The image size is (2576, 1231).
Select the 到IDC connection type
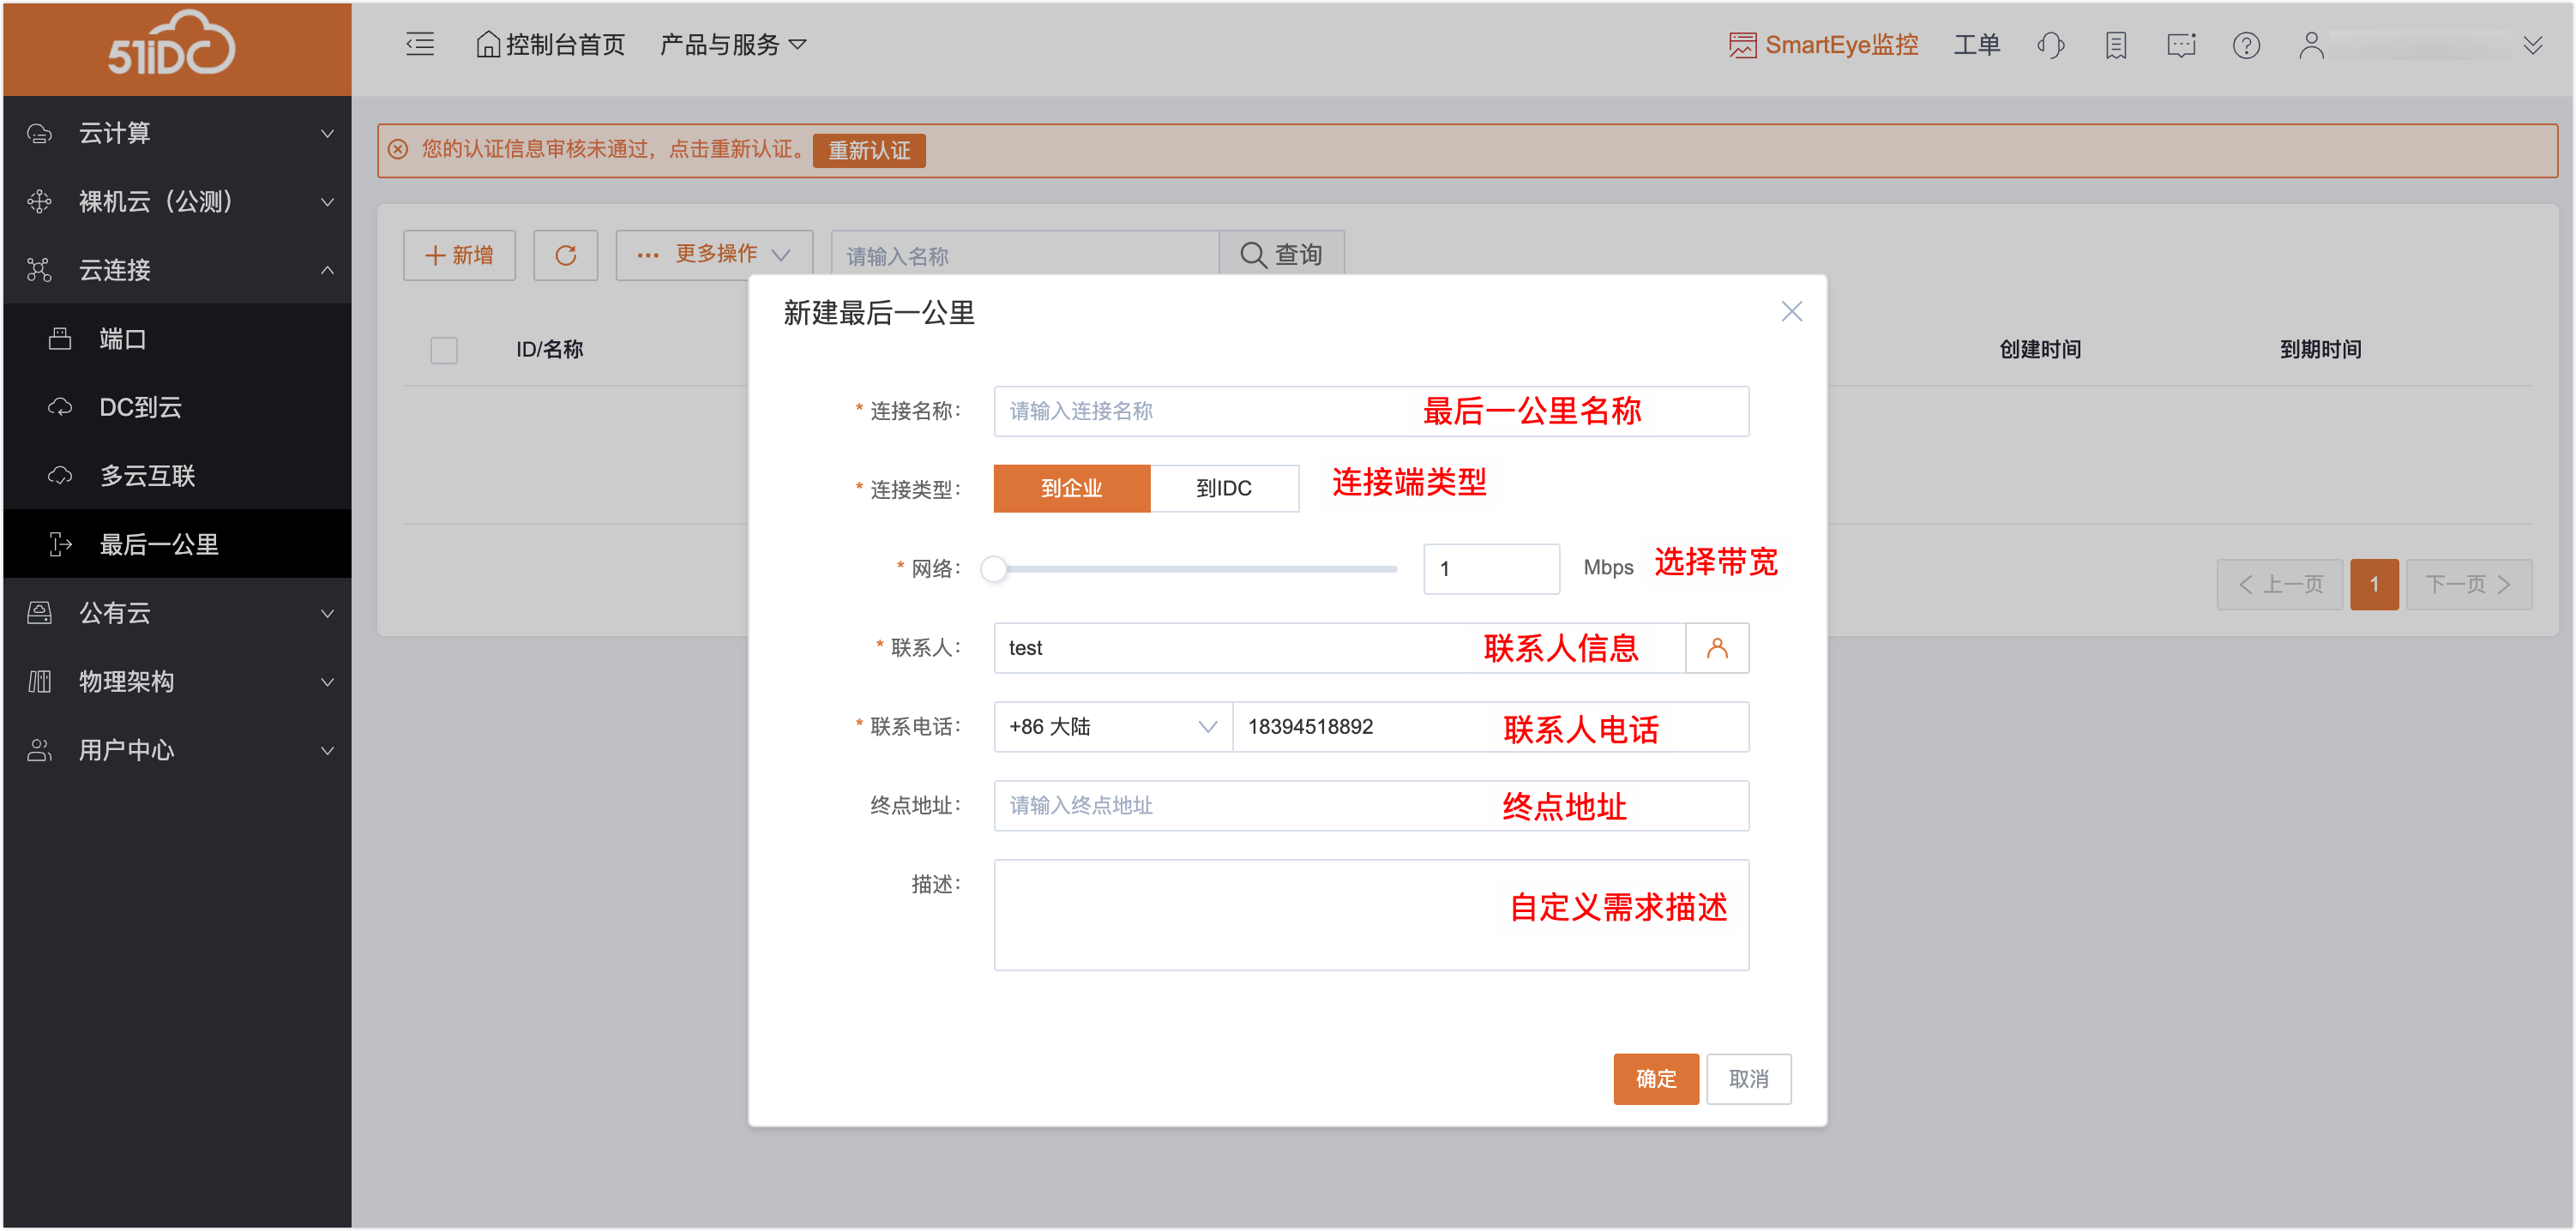tap(1224, 488)
